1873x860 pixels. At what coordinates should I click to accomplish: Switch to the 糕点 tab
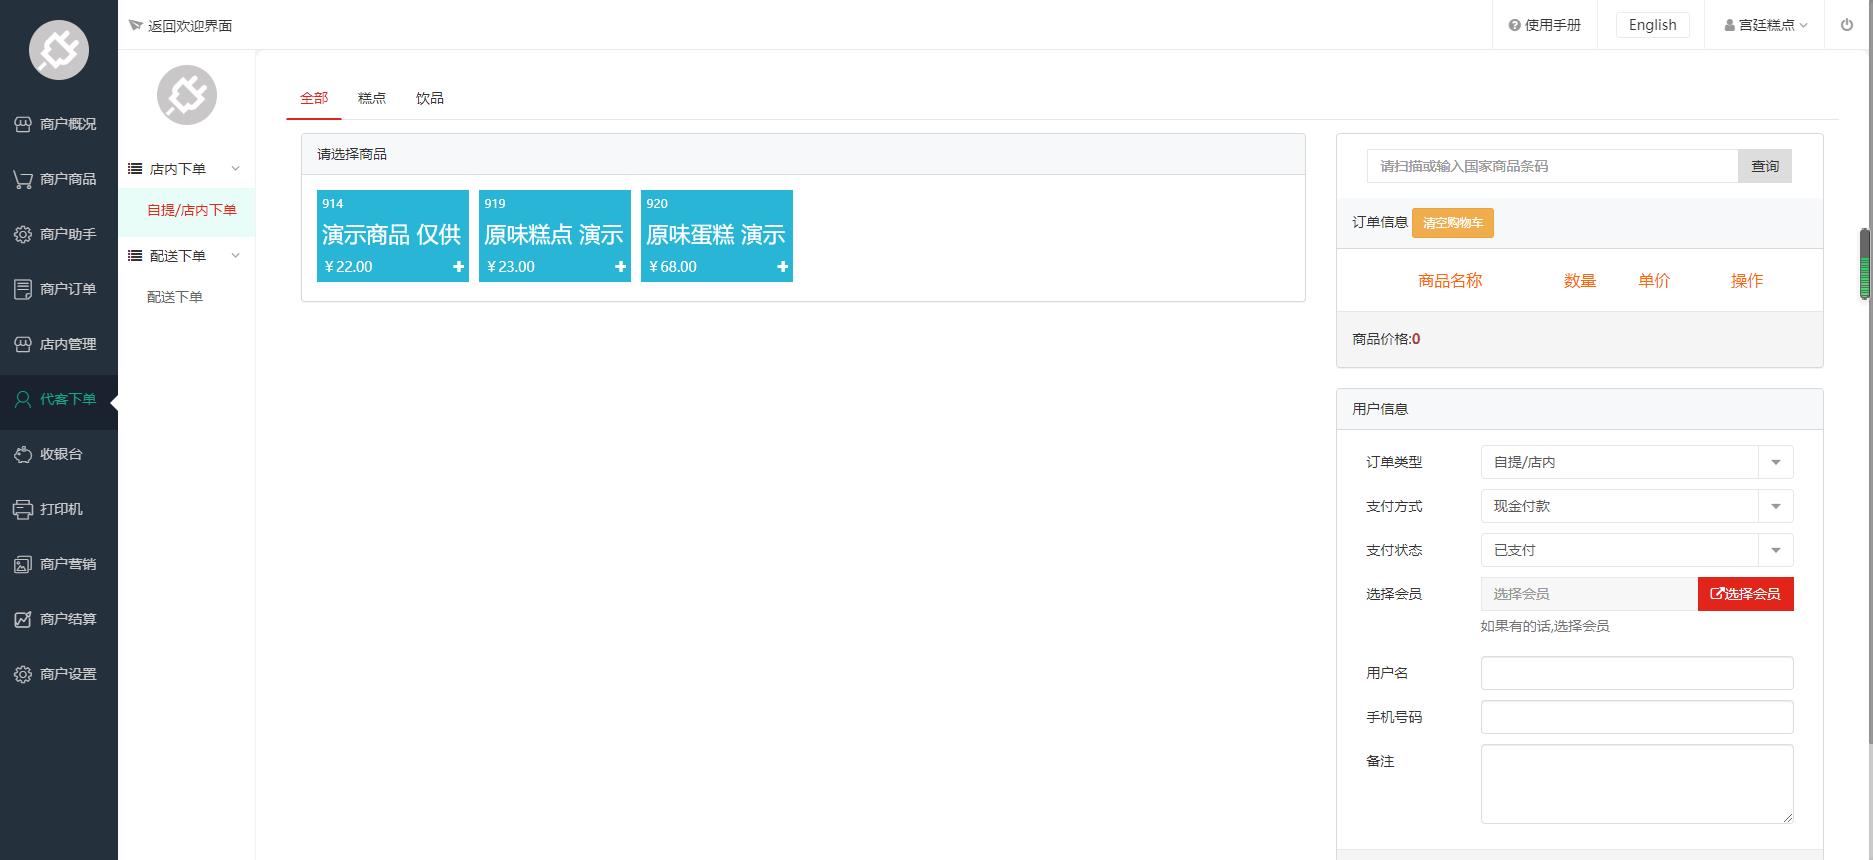(x=371, y=98)
